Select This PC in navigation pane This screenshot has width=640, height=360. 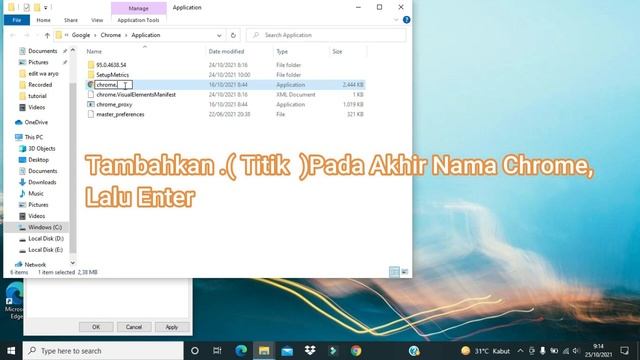[x=33, y=137]
